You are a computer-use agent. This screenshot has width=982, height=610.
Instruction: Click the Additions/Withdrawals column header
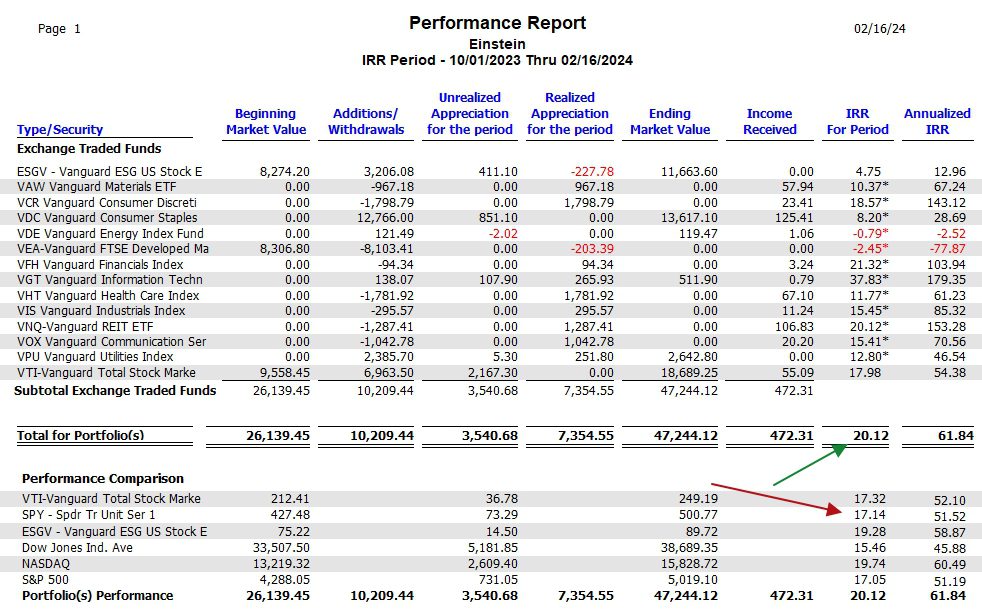(366, 121)
